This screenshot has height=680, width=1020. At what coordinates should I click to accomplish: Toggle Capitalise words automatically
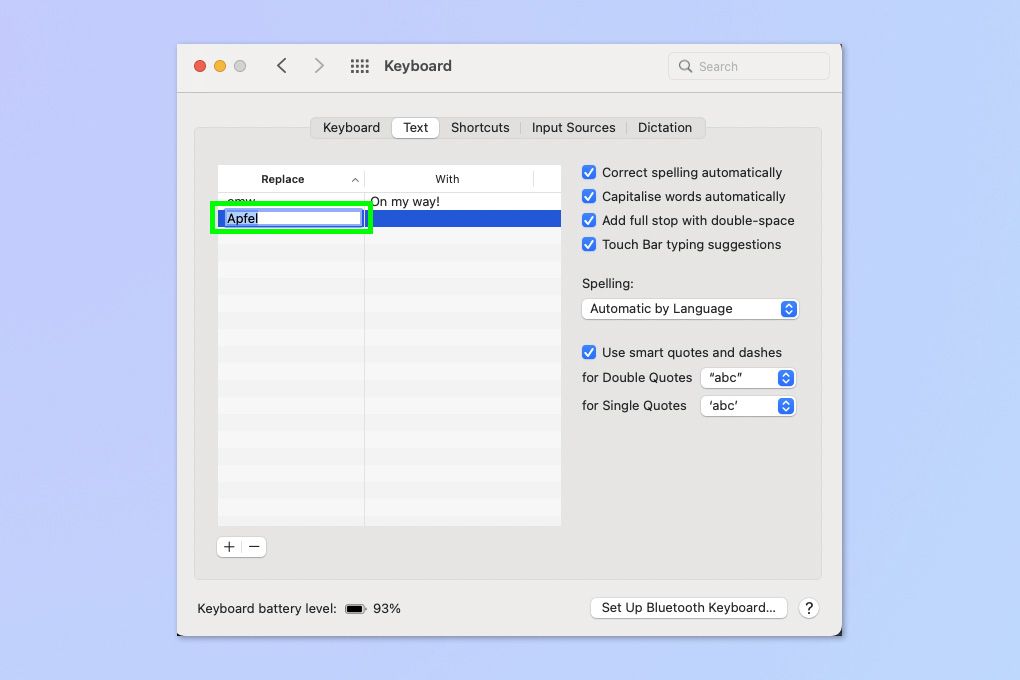589,196
